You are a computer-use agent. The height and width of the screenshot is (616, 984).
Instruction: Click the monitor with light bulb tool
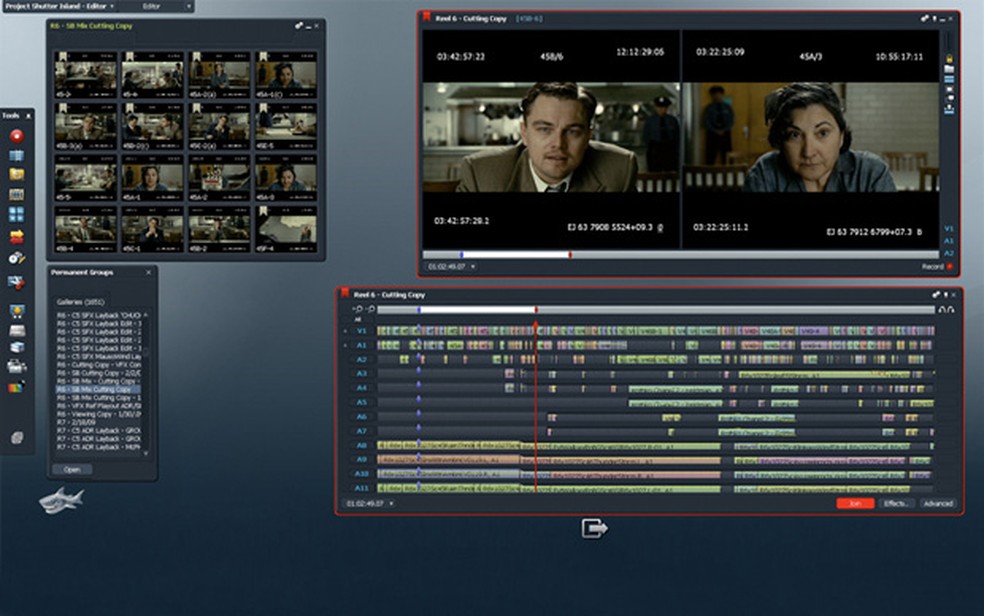[x=17, y=311]
